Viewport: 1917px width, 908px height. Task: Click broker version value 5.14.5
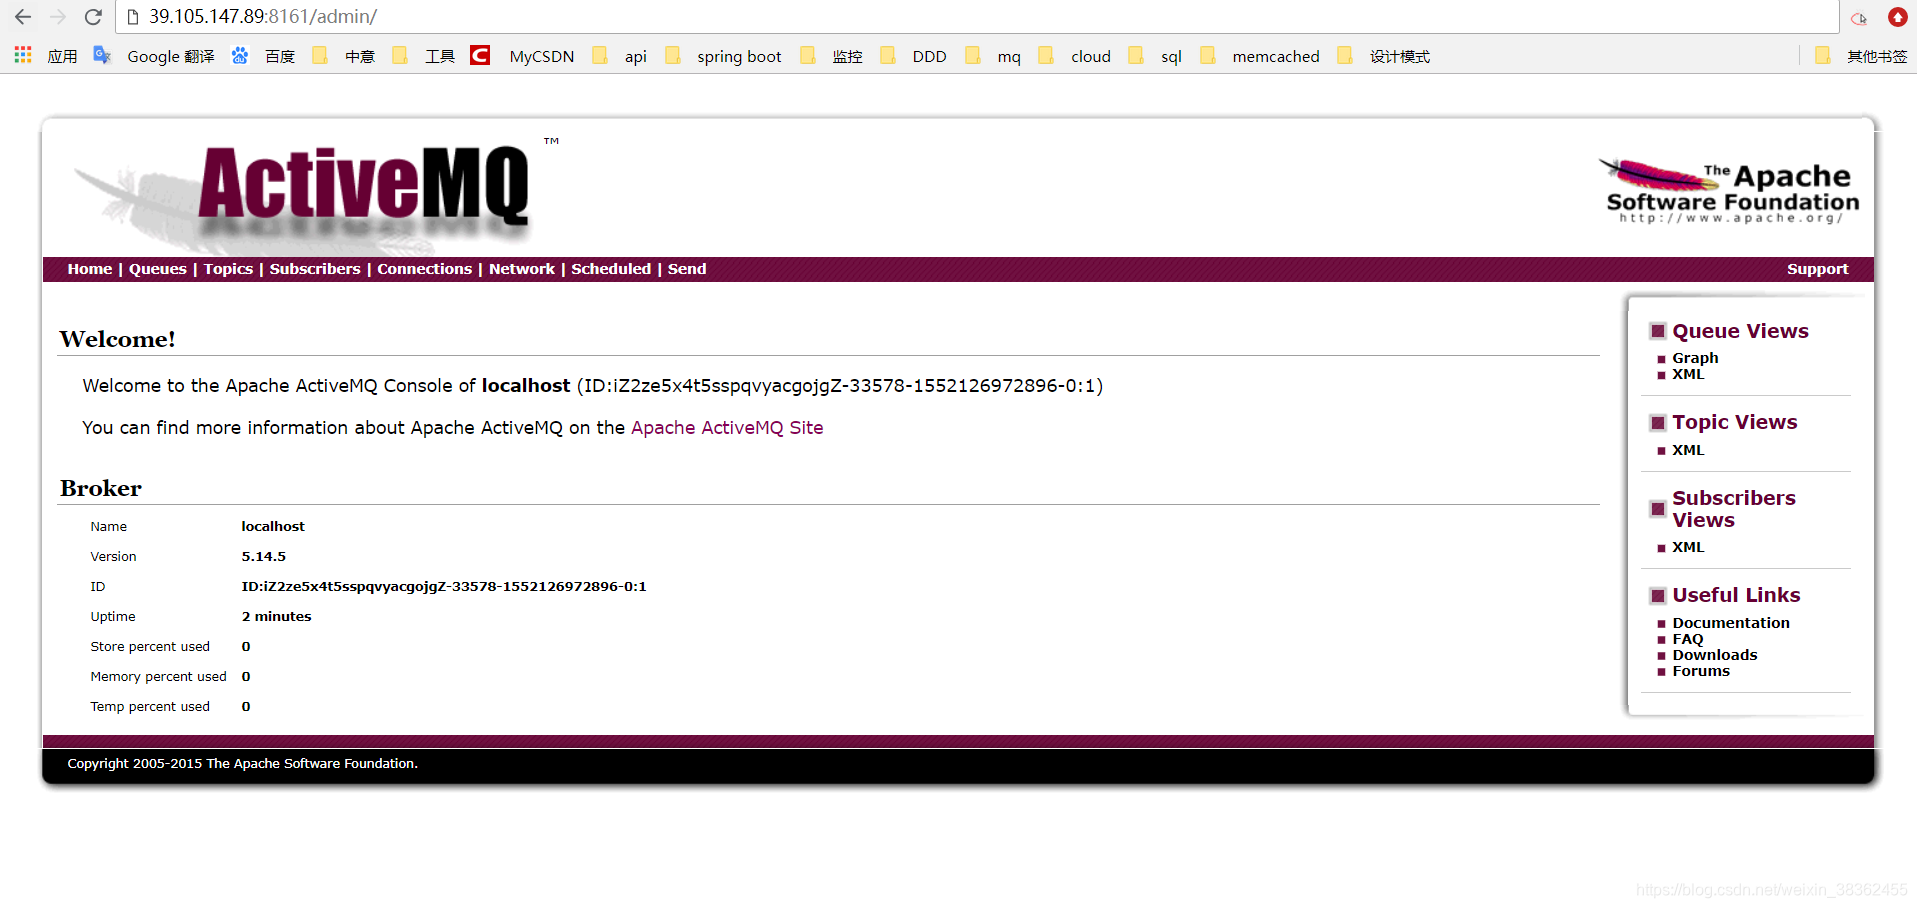(263, 557)
